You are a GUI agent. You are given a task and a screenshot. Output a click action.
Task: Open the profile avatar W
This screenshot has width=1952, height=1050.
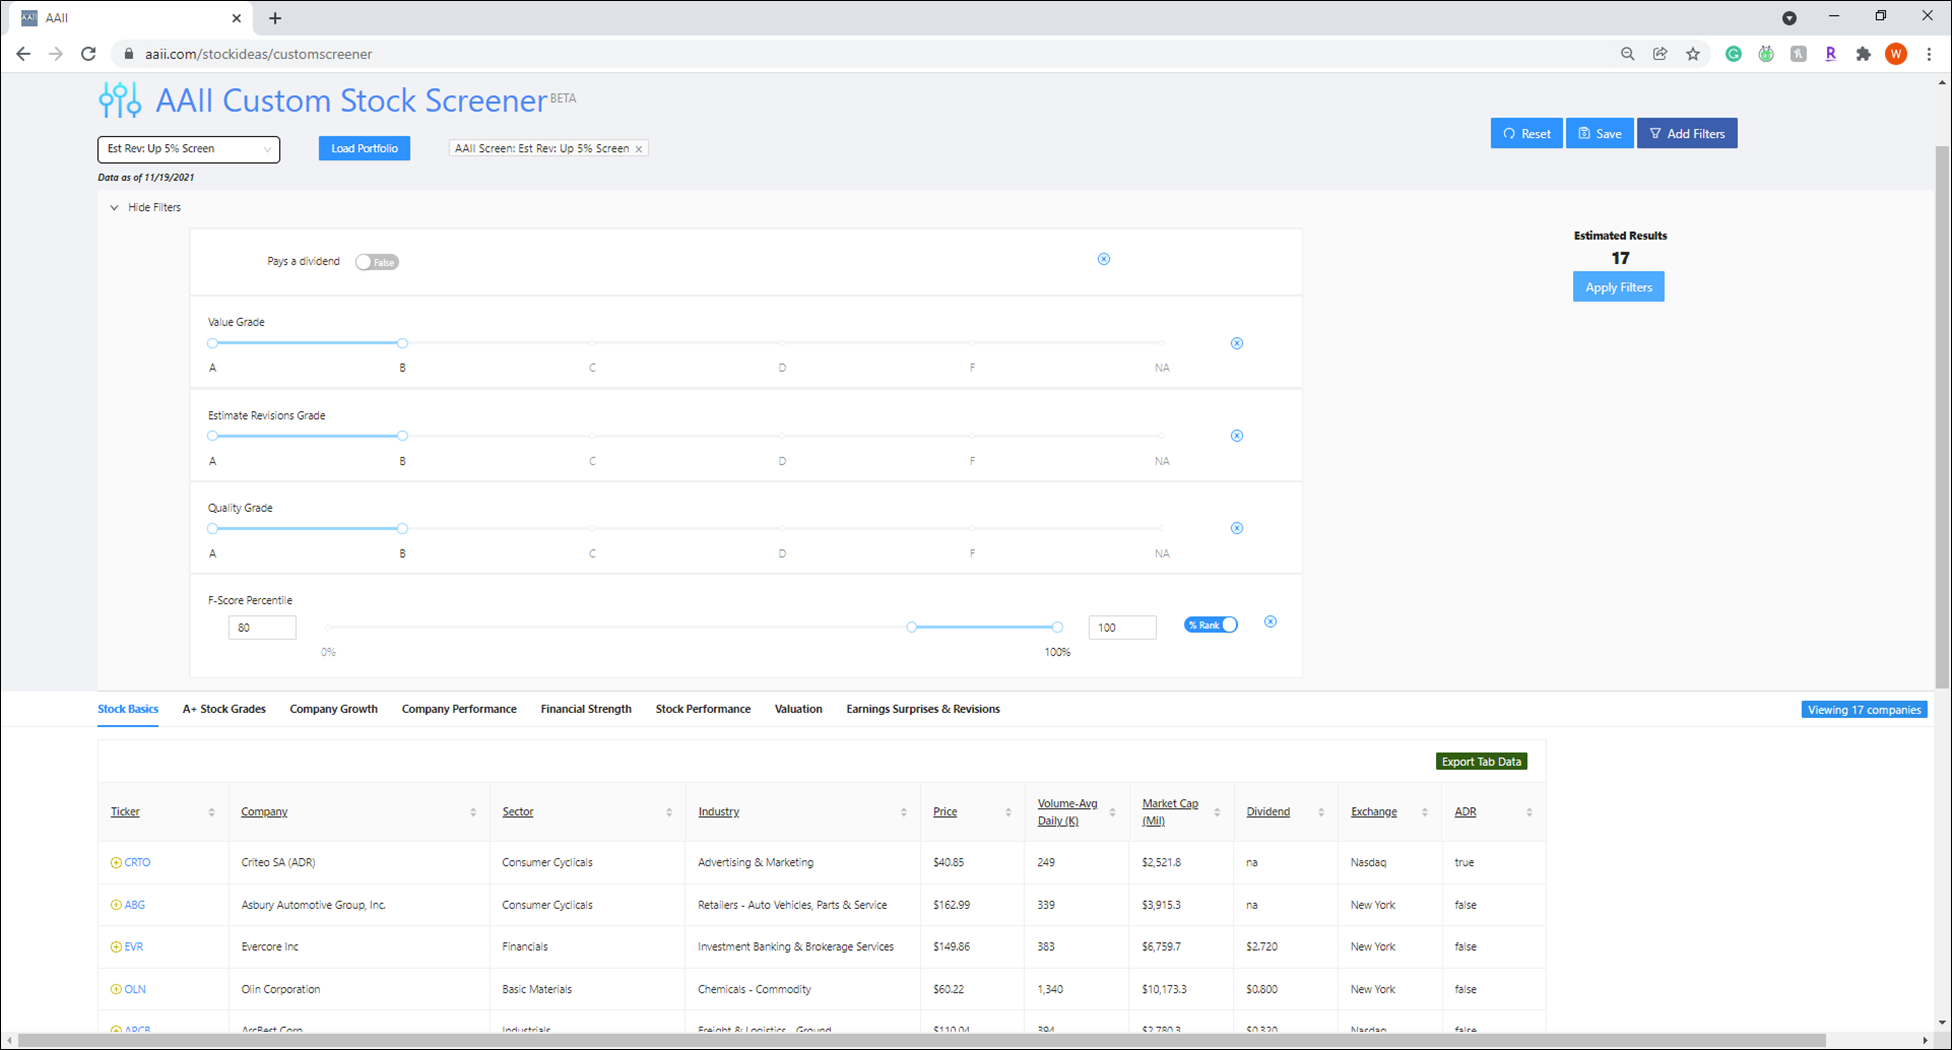[x=1896, y=54]
